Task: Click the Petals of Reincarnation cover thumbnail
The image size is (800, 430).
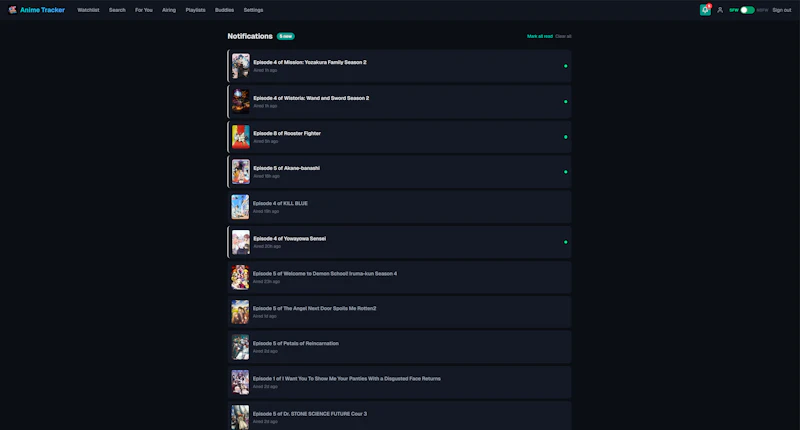Action: (x=240, y=347)
